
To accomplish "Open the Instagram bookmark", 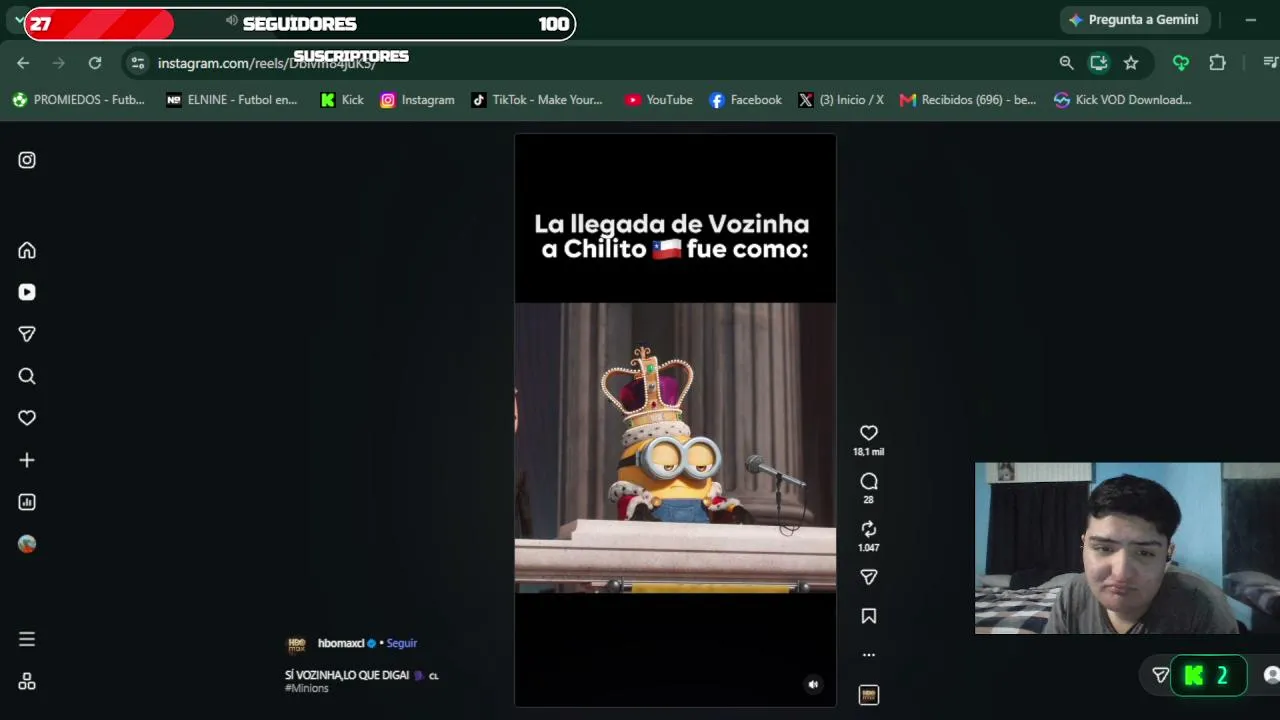I will point(417,100).
